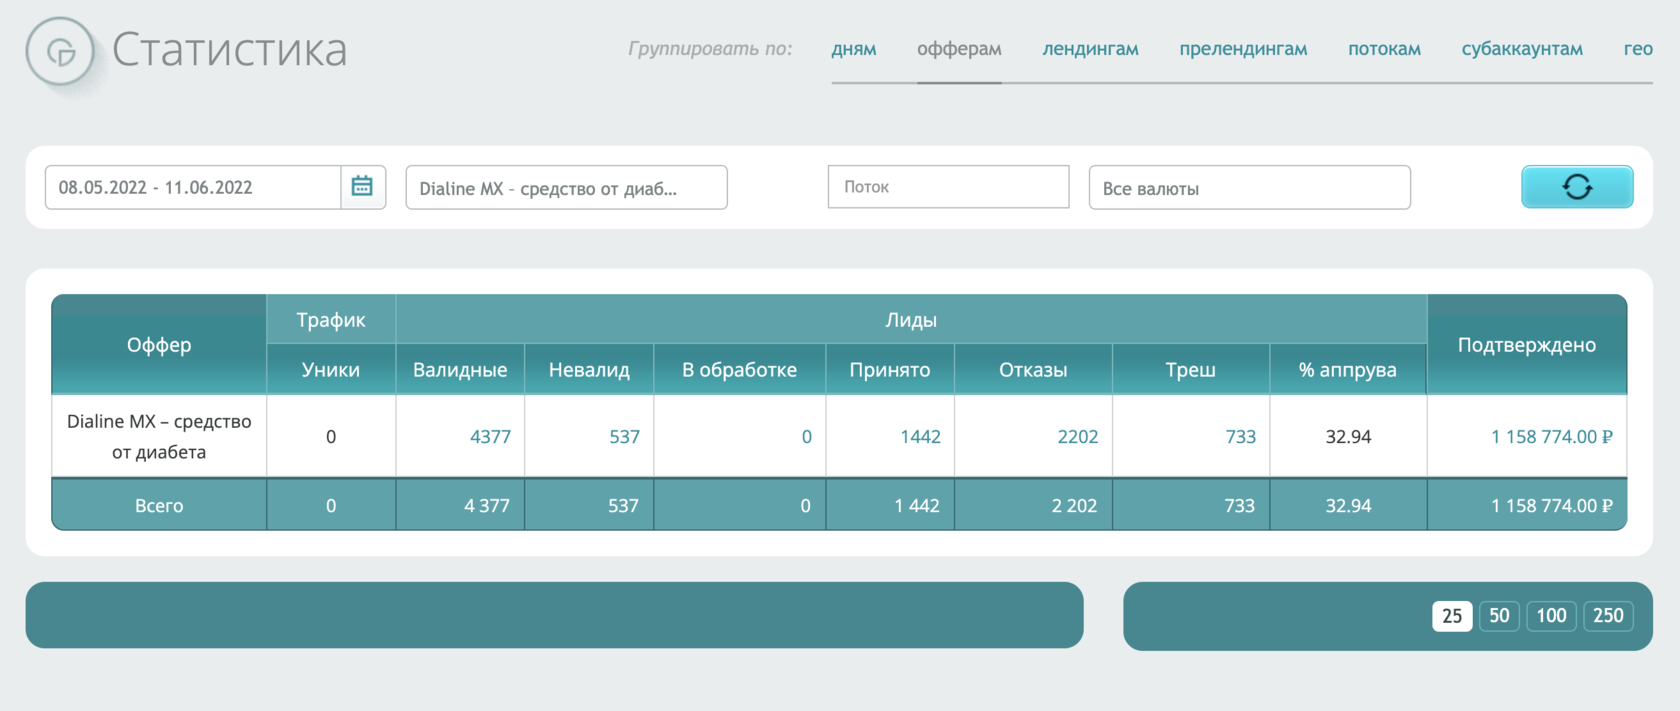Click the Статистика page title
The width and height of the screenshot is (1680, 711).
[230, 50]
